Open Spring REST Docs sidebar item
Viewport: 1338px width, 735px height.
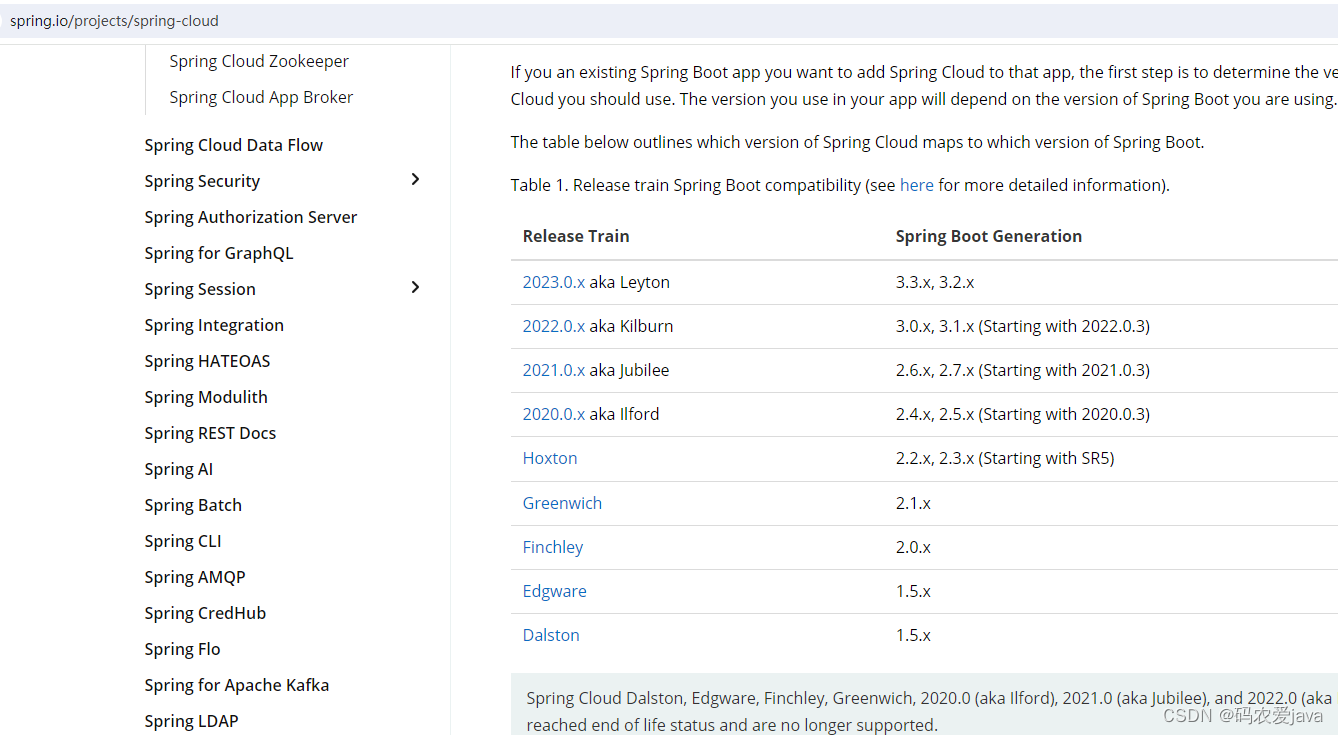pyautogui.click(x=210, y=433)
